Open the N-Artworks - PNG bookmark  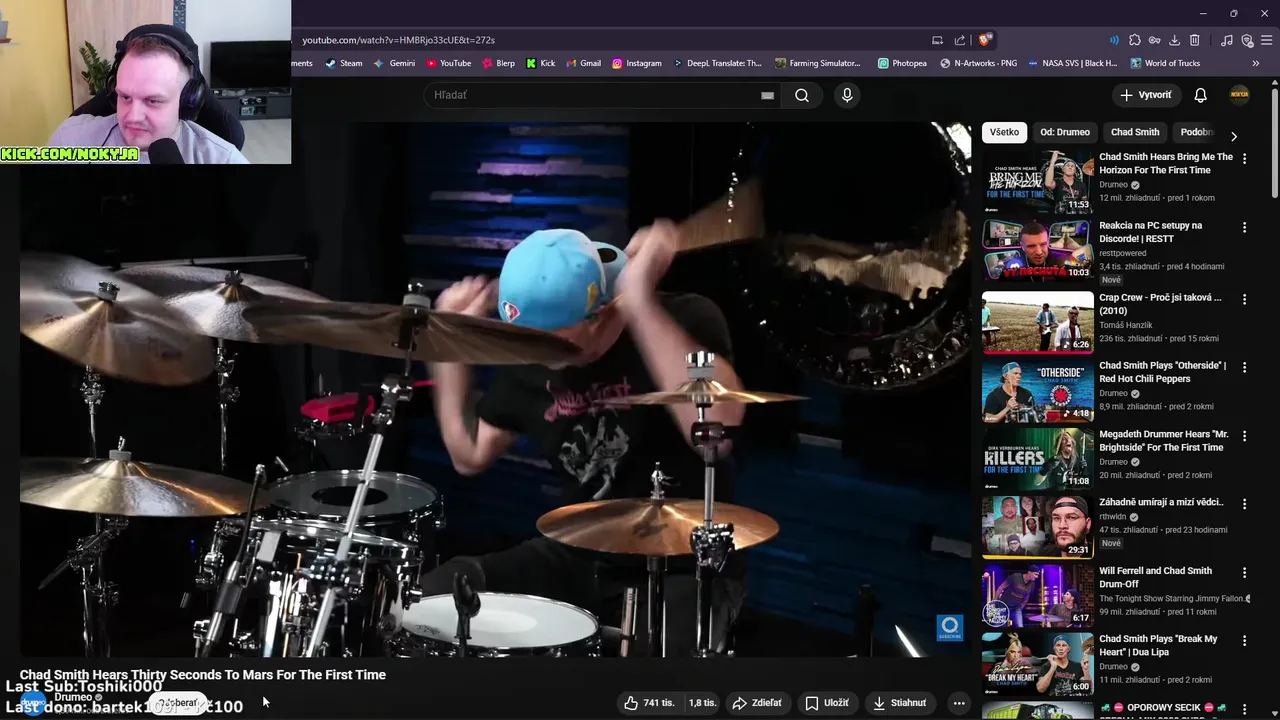click(978, 63)
